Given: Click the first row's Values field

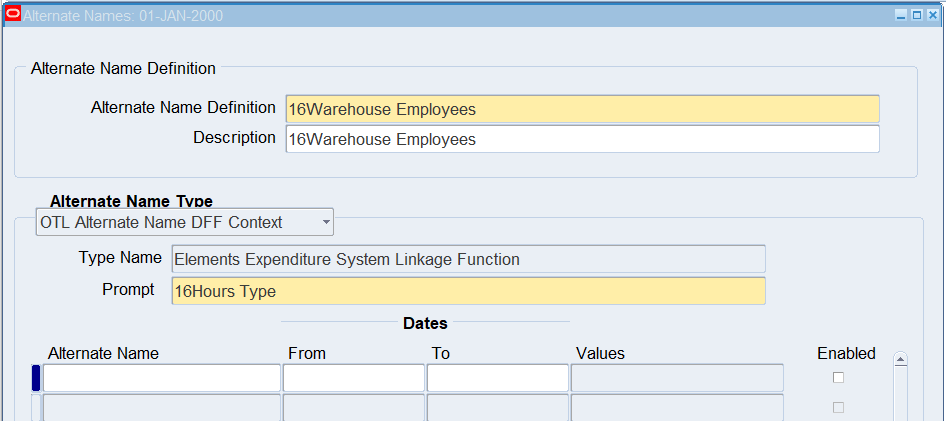Looking at the screenshot, I should 677,378.
